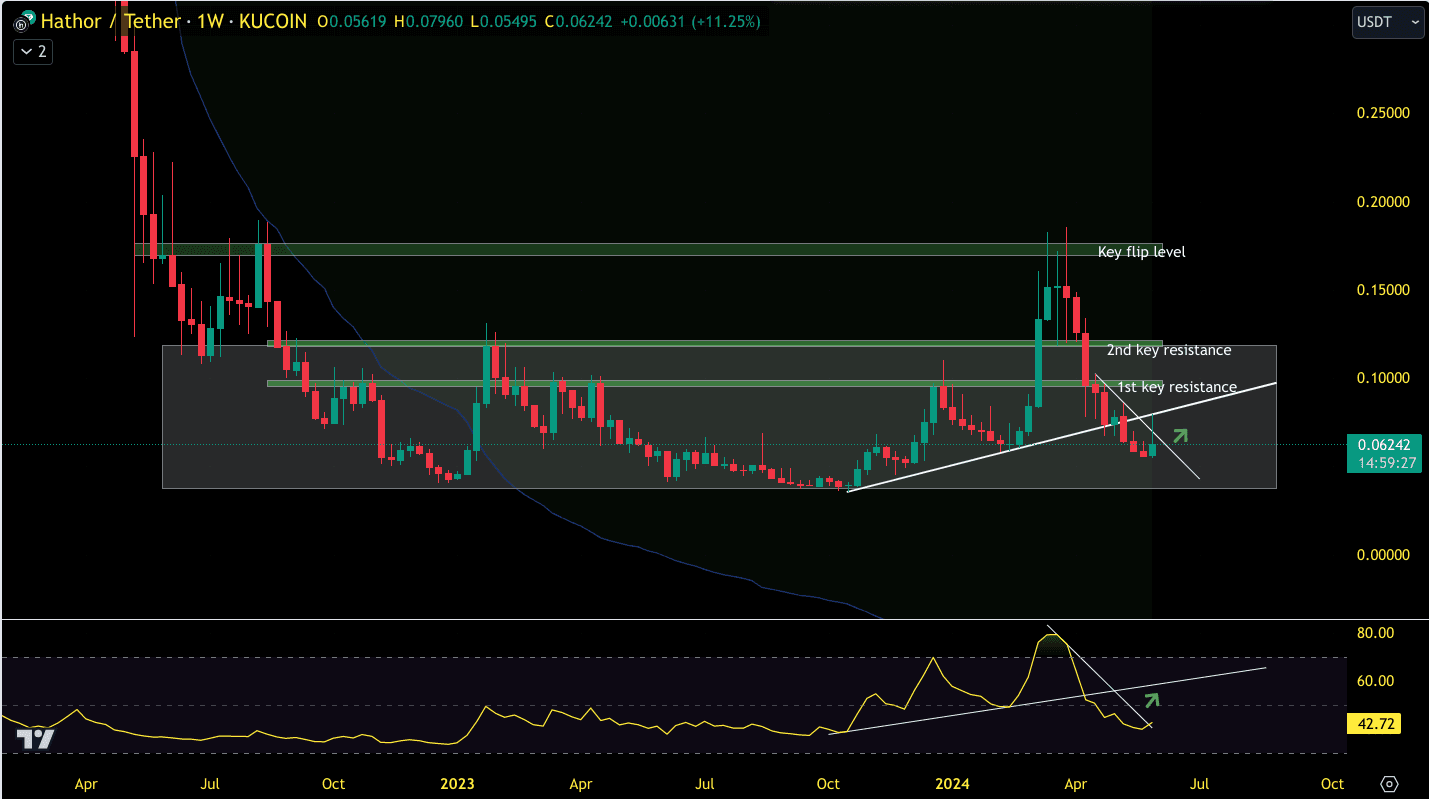Click the 2023 label on time axis
Screen dimensions: 1429x799
(x=457, y=784)
